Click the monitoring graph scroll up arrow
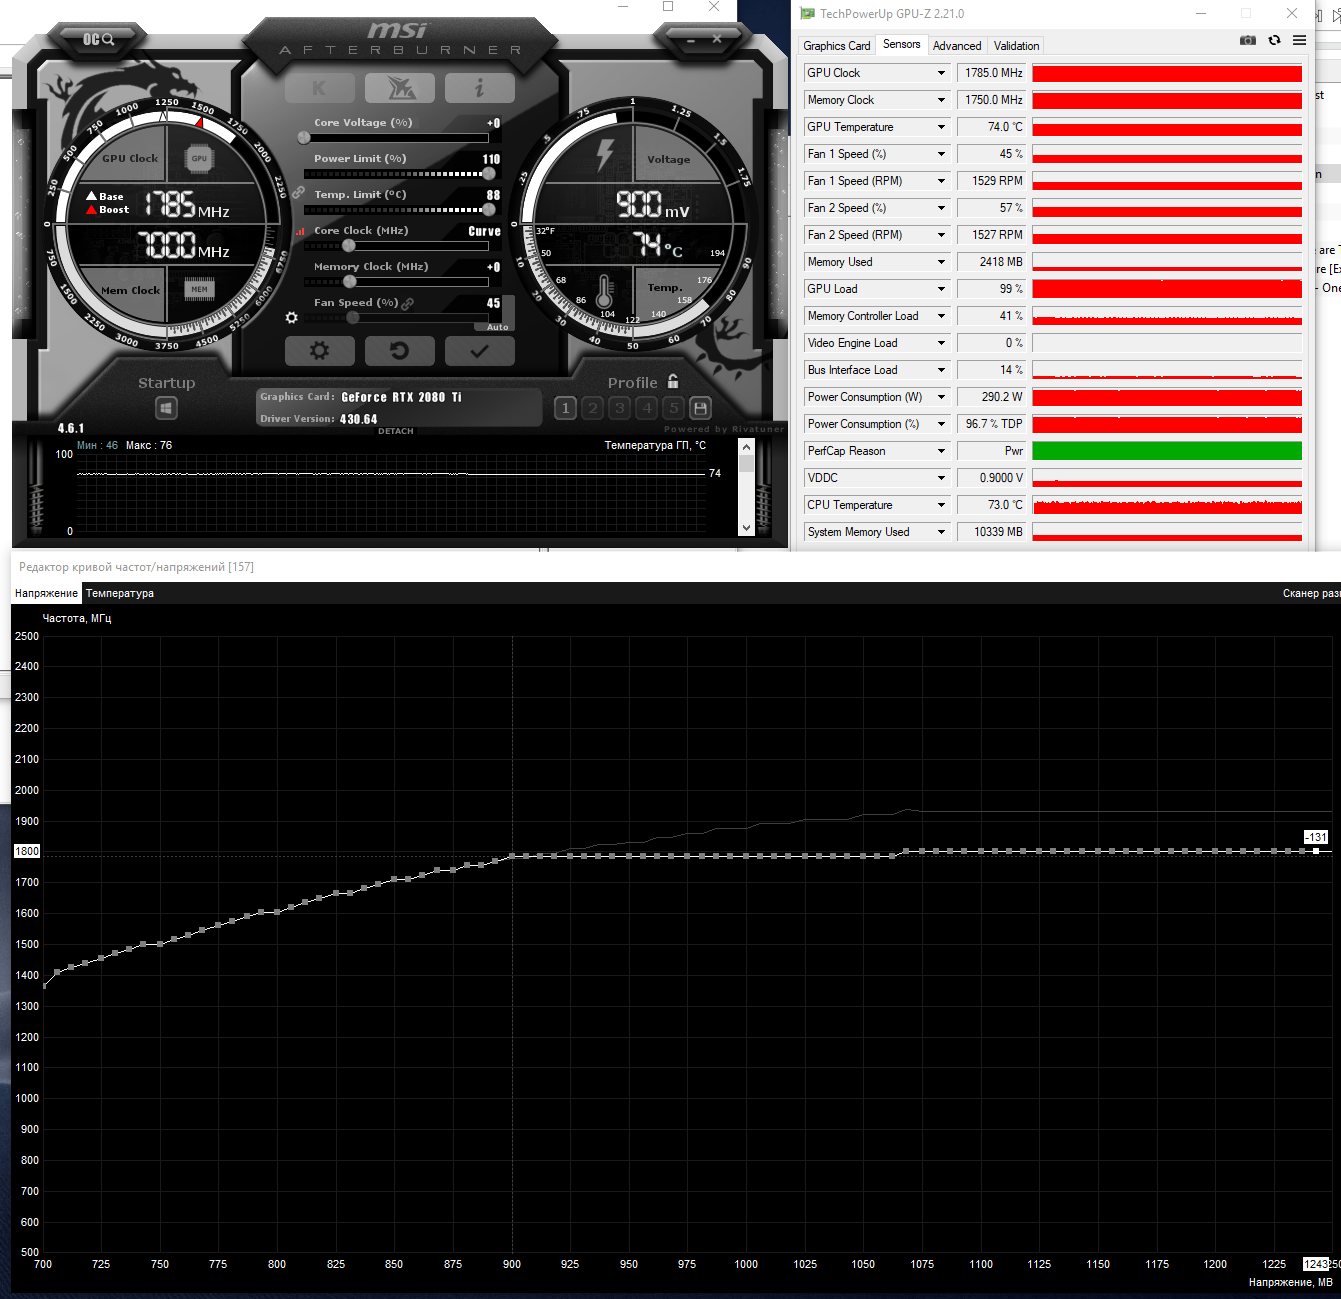The height and width of the screenshot is (1299, 1341). (746, 446)
